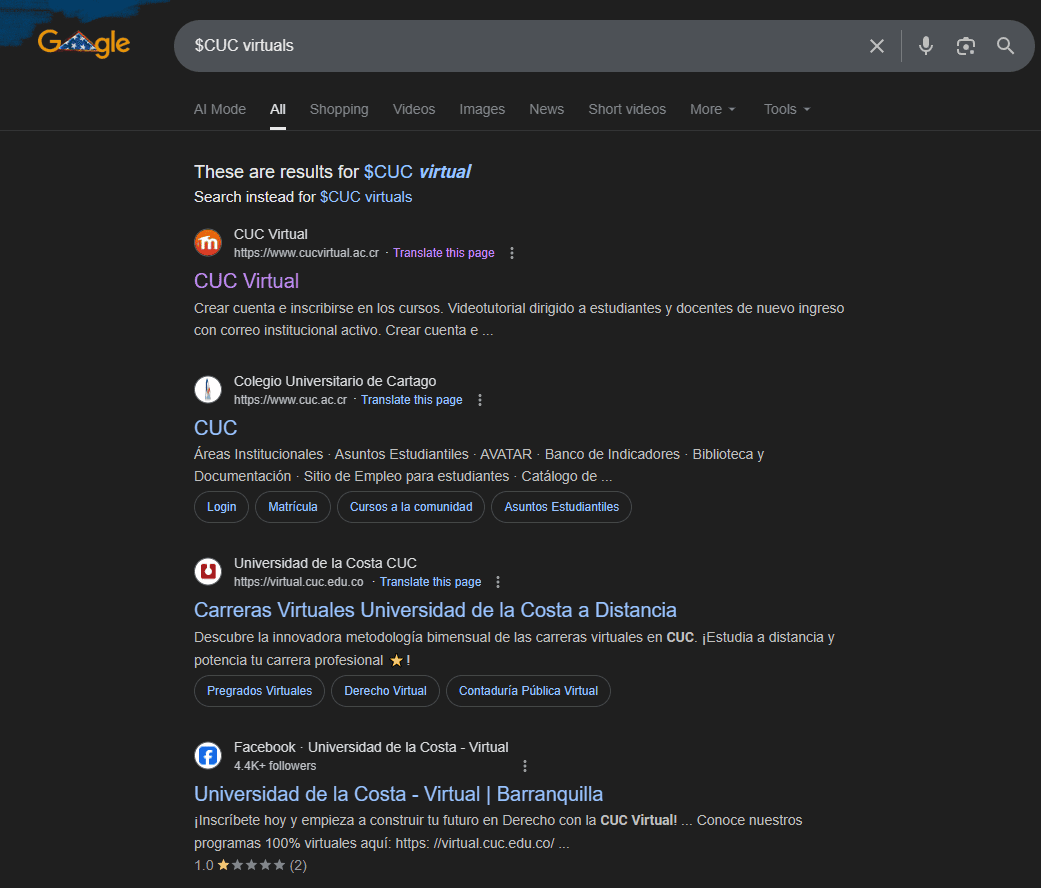Open the Short videos tab
Screen dimensions: 1041x888
(x=627, y=109)
